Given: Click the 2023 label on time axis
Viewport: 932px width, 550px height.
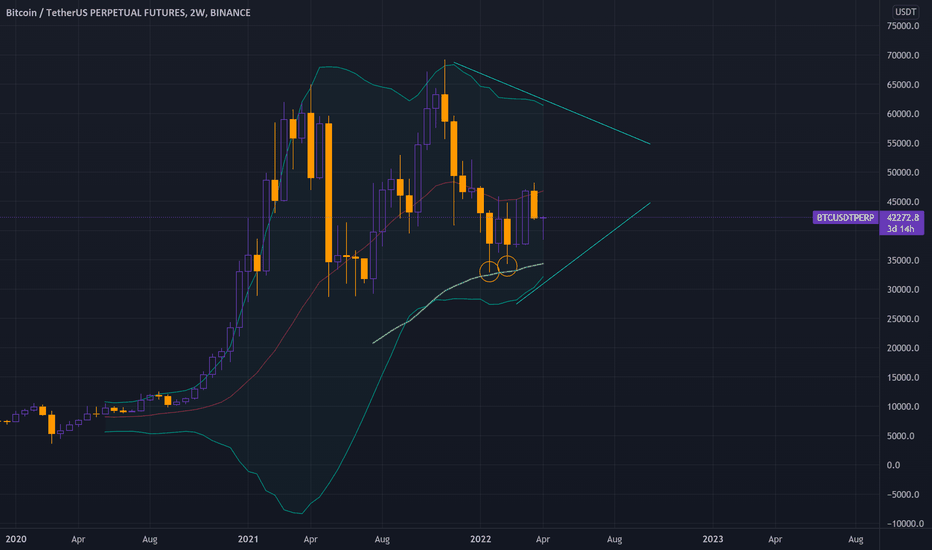Looking at the screenshot, I should click(713, 539).
